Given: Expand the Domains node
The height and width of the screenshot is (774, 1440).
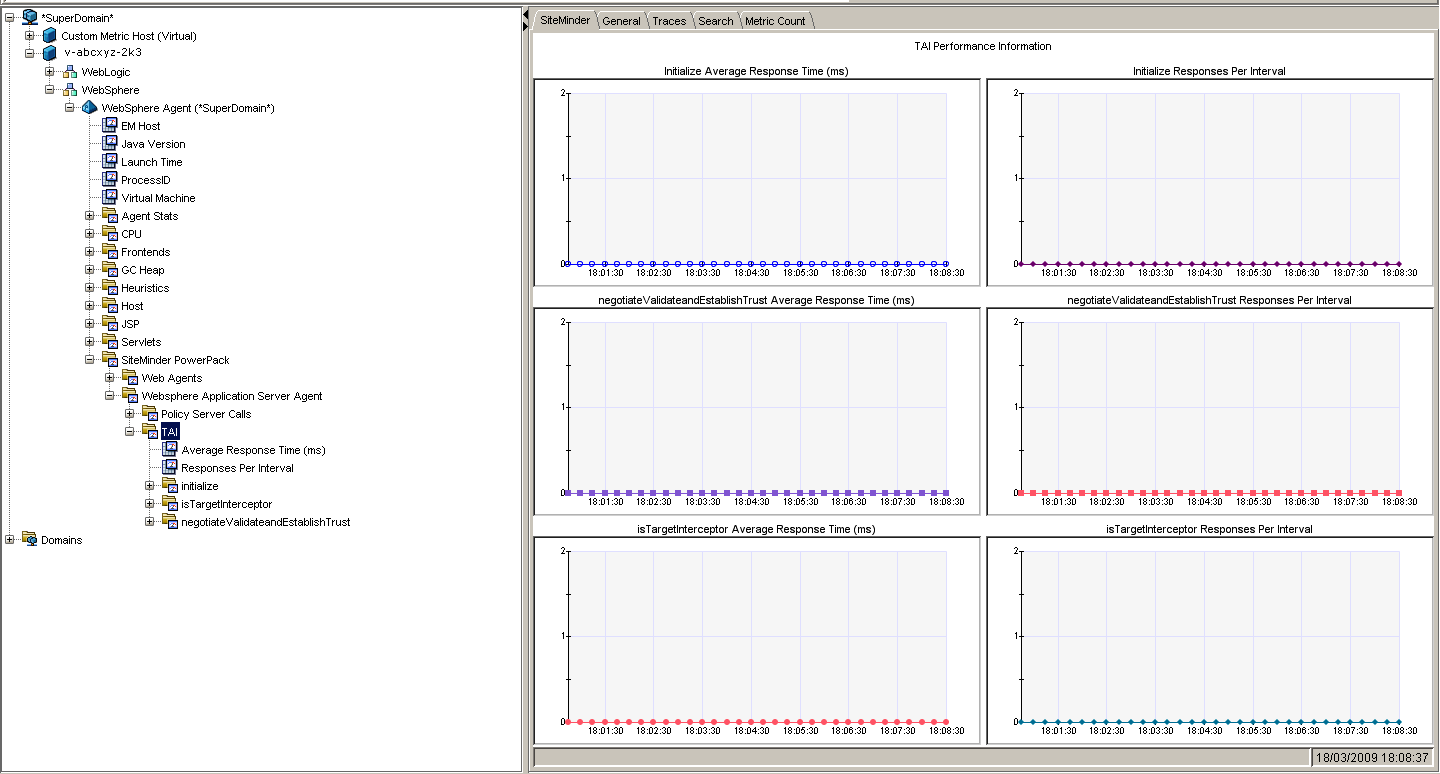Looking at the screenshot, I should click(x=10, y=539).
